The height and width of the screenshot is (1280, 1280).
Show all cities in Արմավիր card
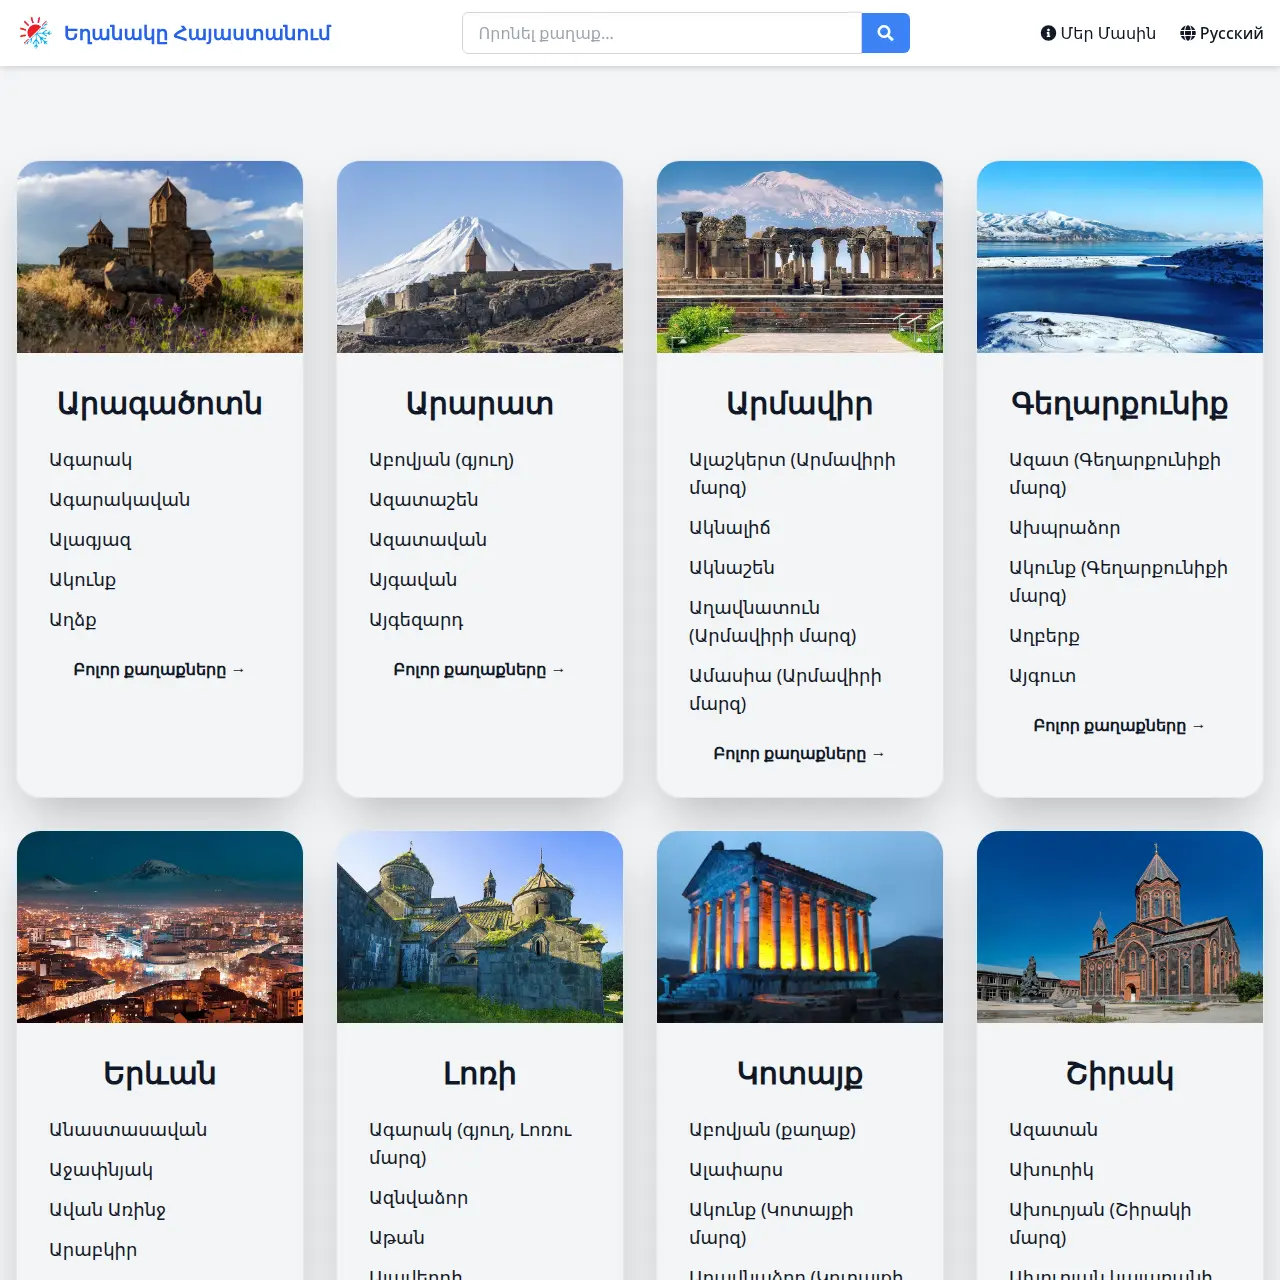(x=799, y=754)
